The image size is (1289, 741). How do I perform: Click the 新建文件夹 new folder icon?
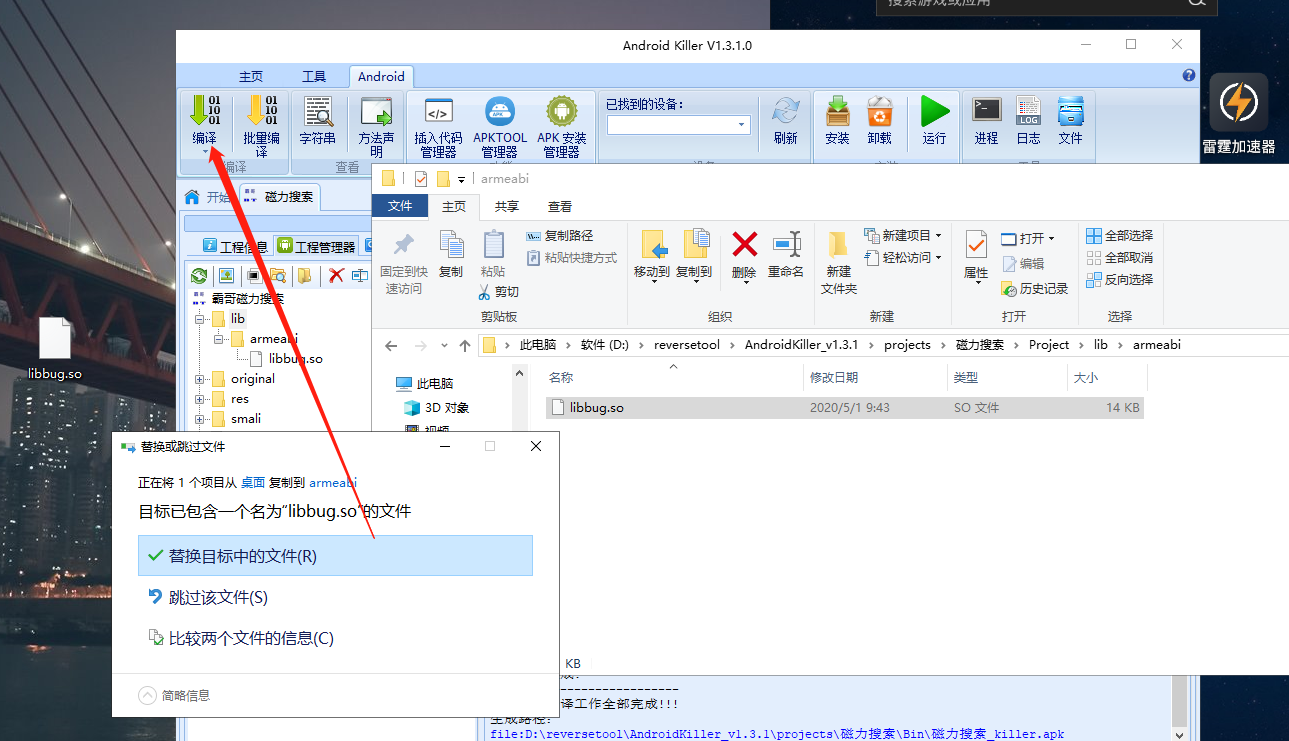coord(839,245)
